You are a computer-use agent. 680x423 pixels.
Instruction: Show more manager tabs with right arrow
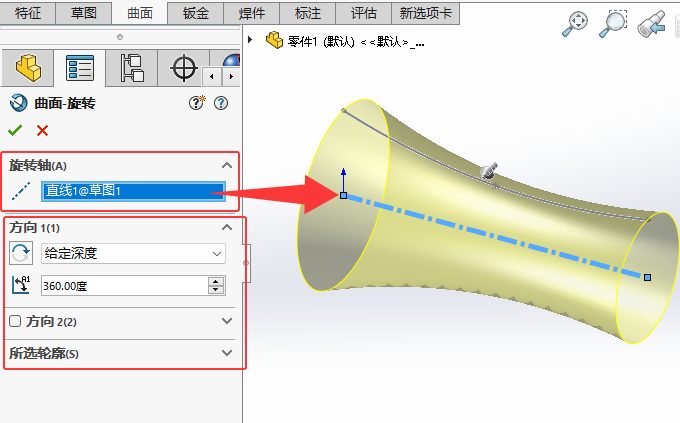click(x=231, y=77)
